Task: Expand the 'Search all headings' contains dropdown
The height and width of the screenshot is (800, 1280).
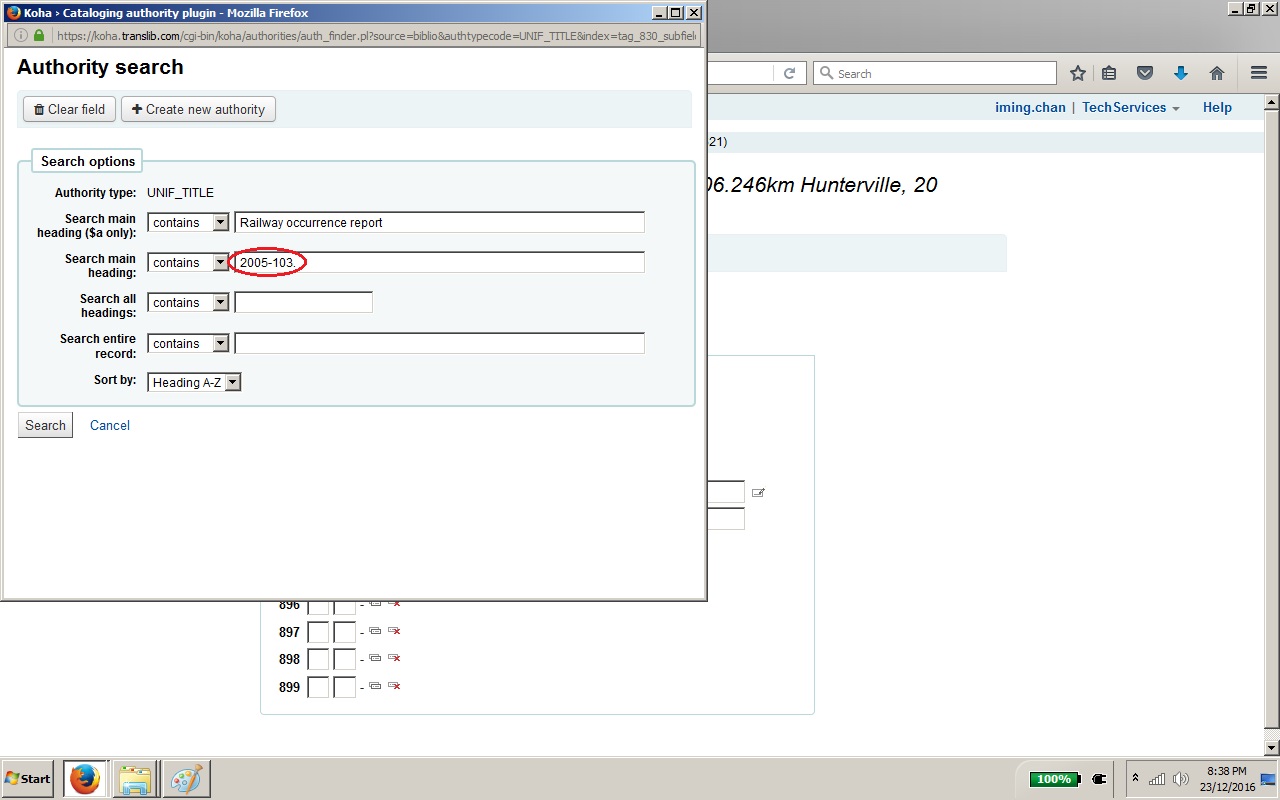Action: [188, 302]
